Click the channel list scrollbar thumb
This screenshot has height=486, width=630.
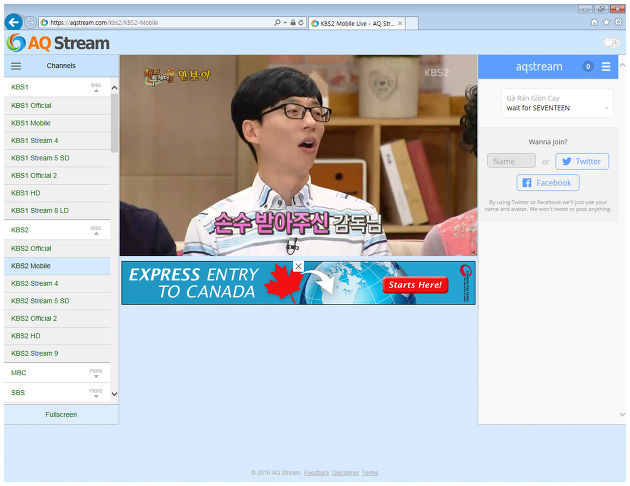[x=115, y=123]
